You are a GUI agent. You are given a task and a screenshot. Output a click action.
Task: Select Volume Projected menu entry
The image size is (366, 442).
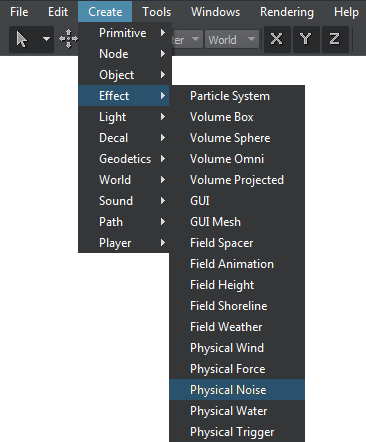pyautogui.click(x=237, y=180)
